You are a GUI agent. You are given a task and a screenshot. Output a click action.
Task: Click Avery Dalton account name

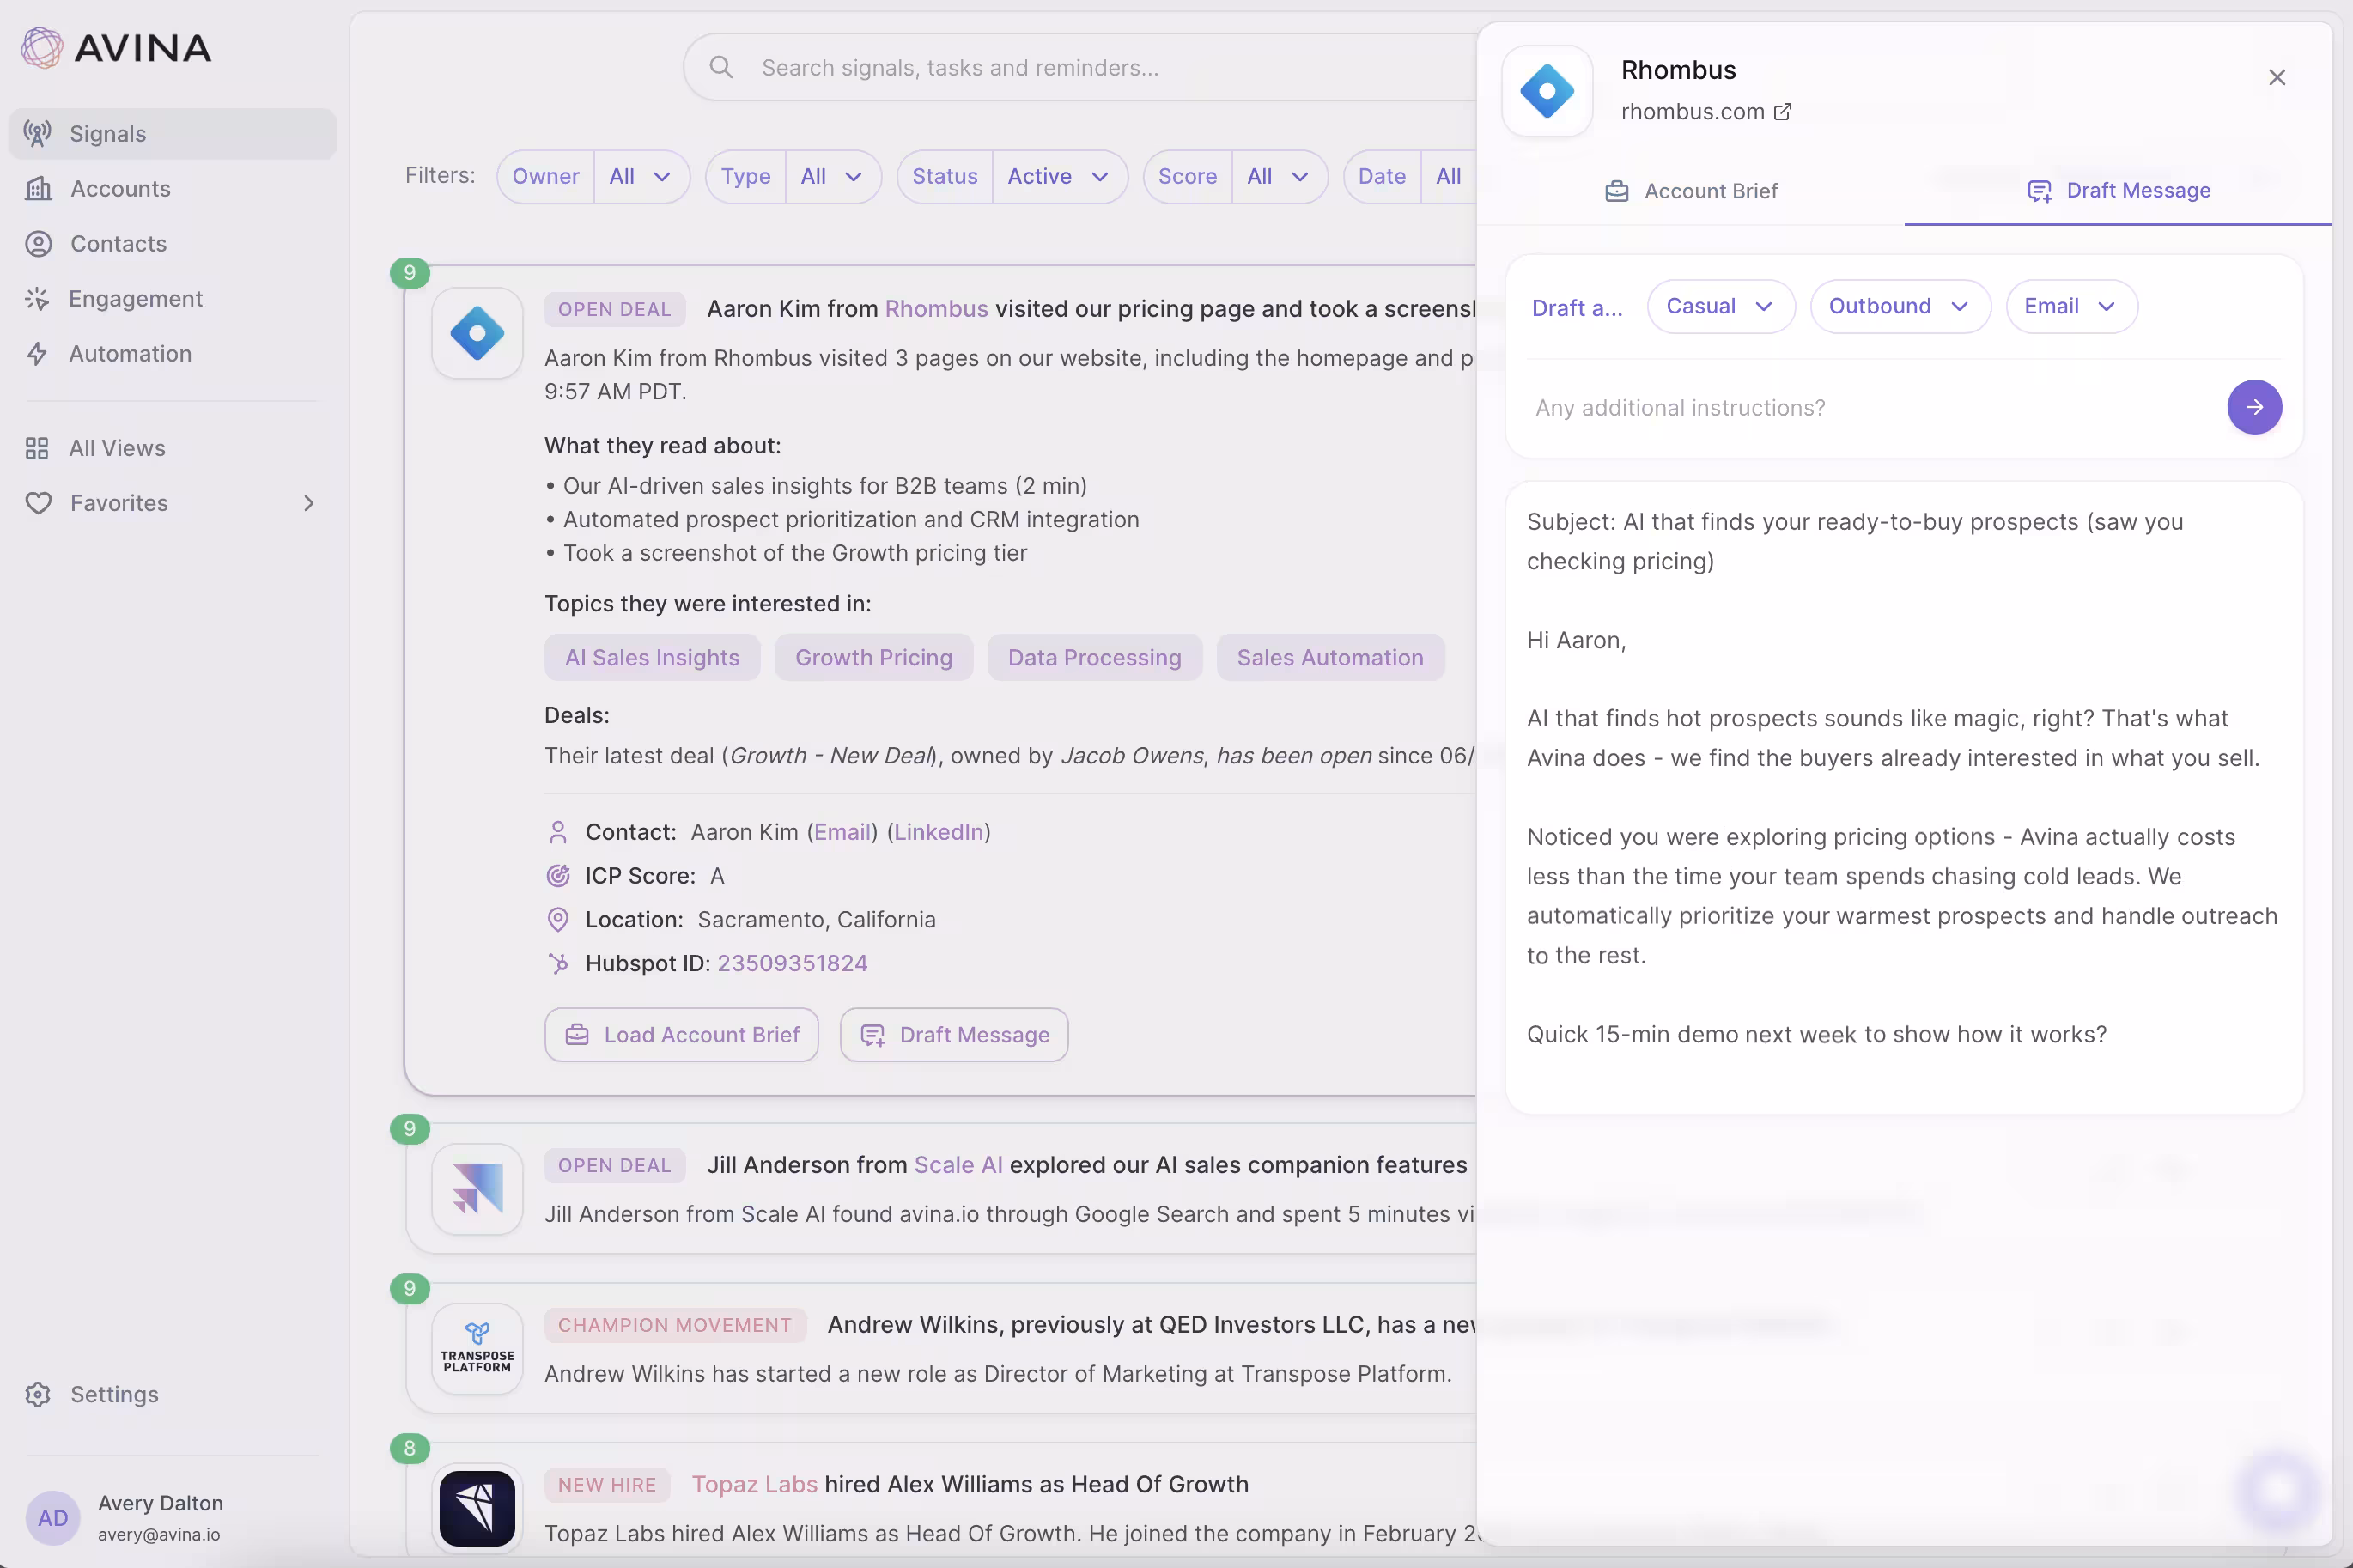coord(160,1503)
